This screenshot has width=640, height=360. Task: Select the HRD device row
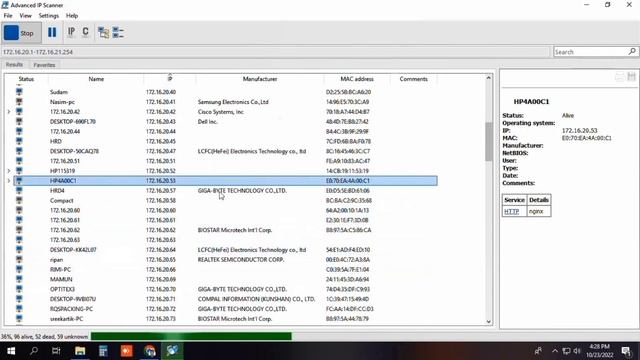pos(225,141)
